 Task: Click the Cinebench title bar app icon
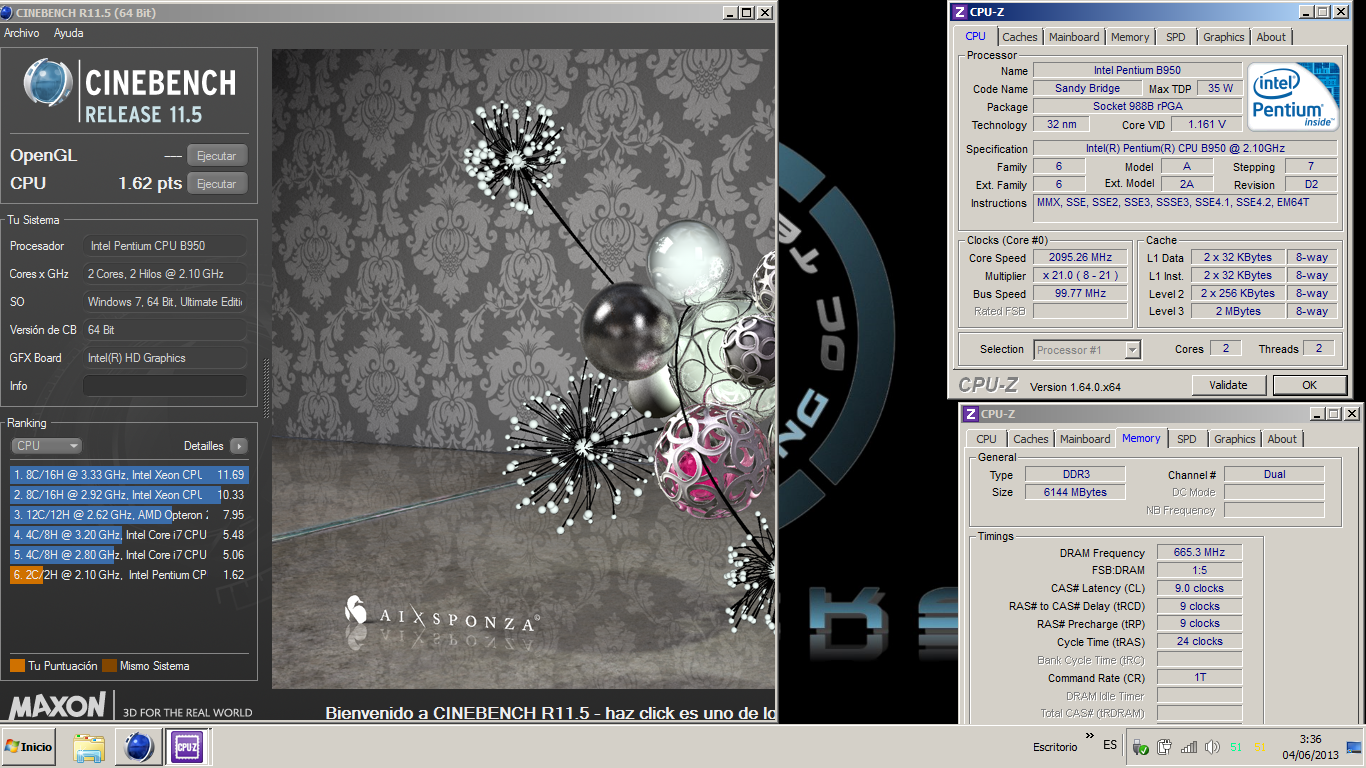pos(8,13)
